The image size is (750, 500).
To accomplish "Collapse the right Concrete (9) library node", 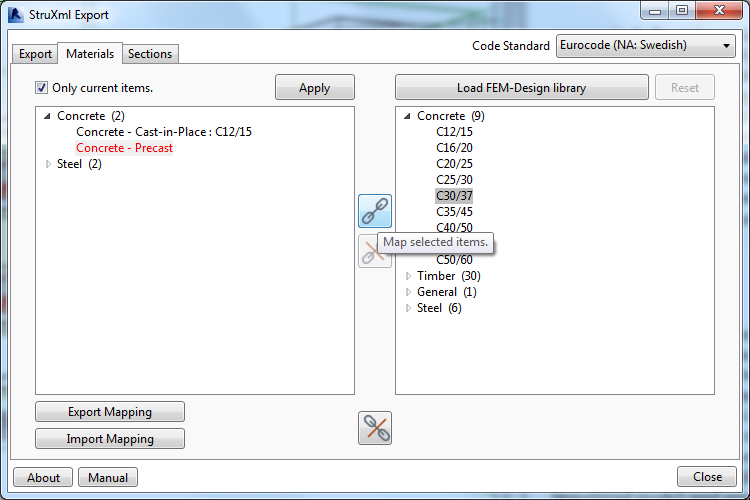I will 407,116.
